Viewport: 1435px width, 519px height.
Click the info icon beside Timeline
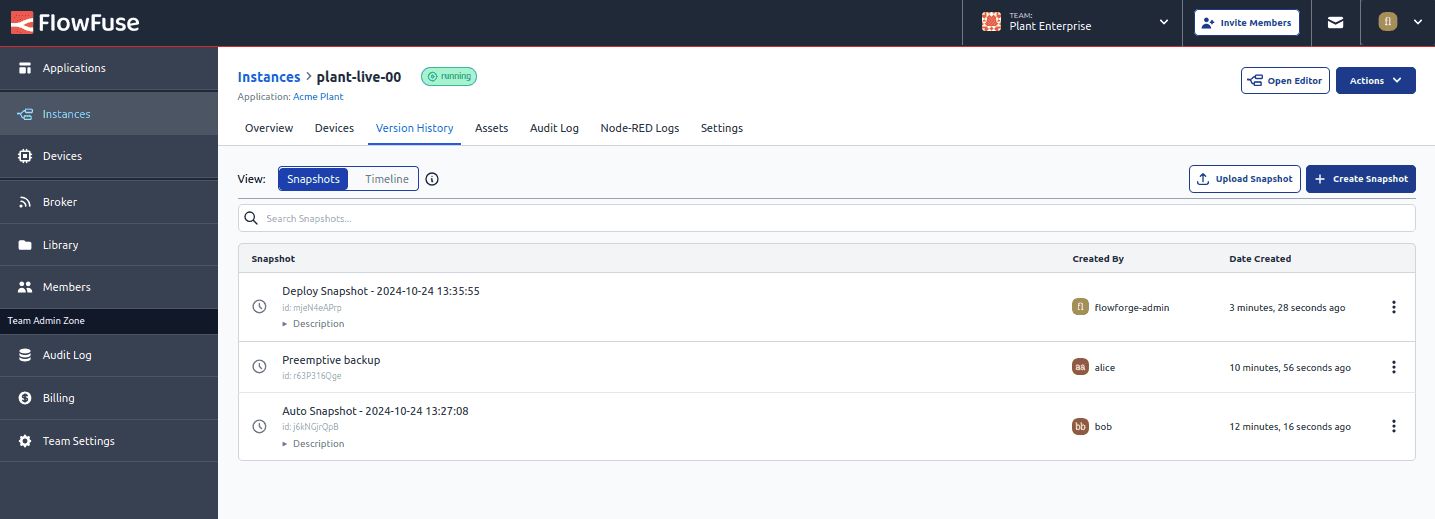click(432, 179)
